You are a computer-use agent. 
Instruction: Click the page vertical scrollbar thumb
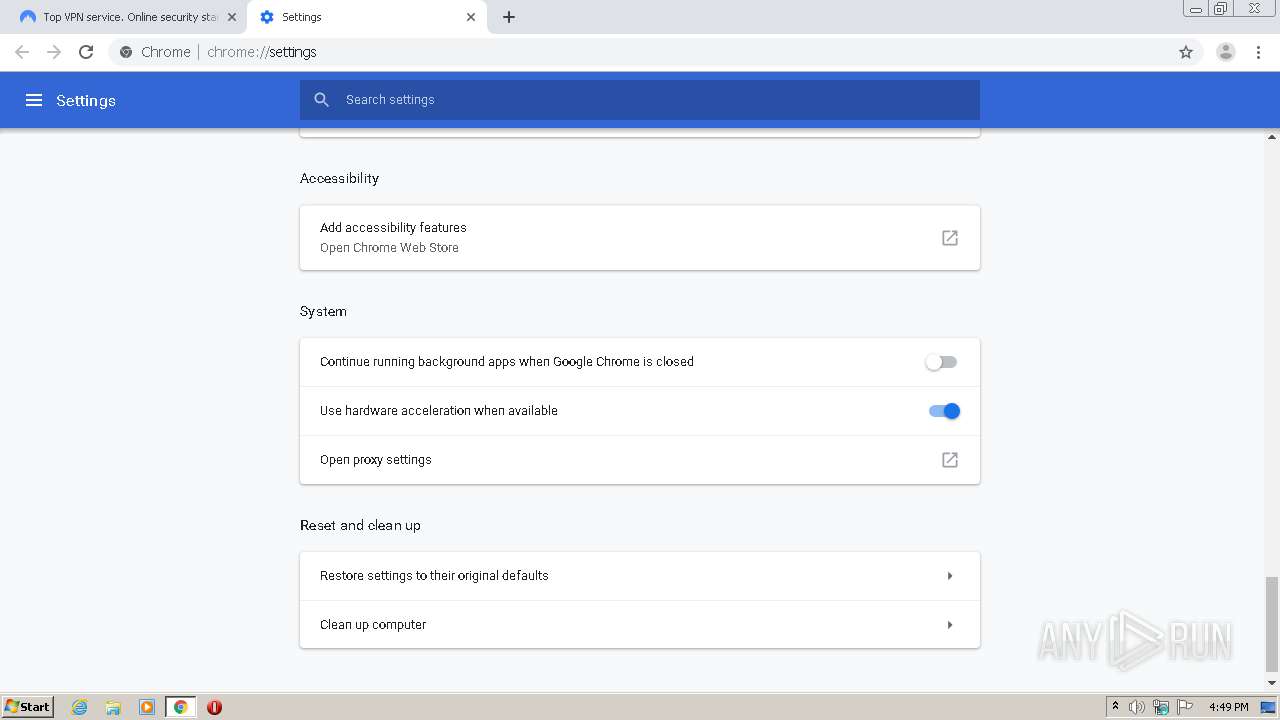point(1272,624)
